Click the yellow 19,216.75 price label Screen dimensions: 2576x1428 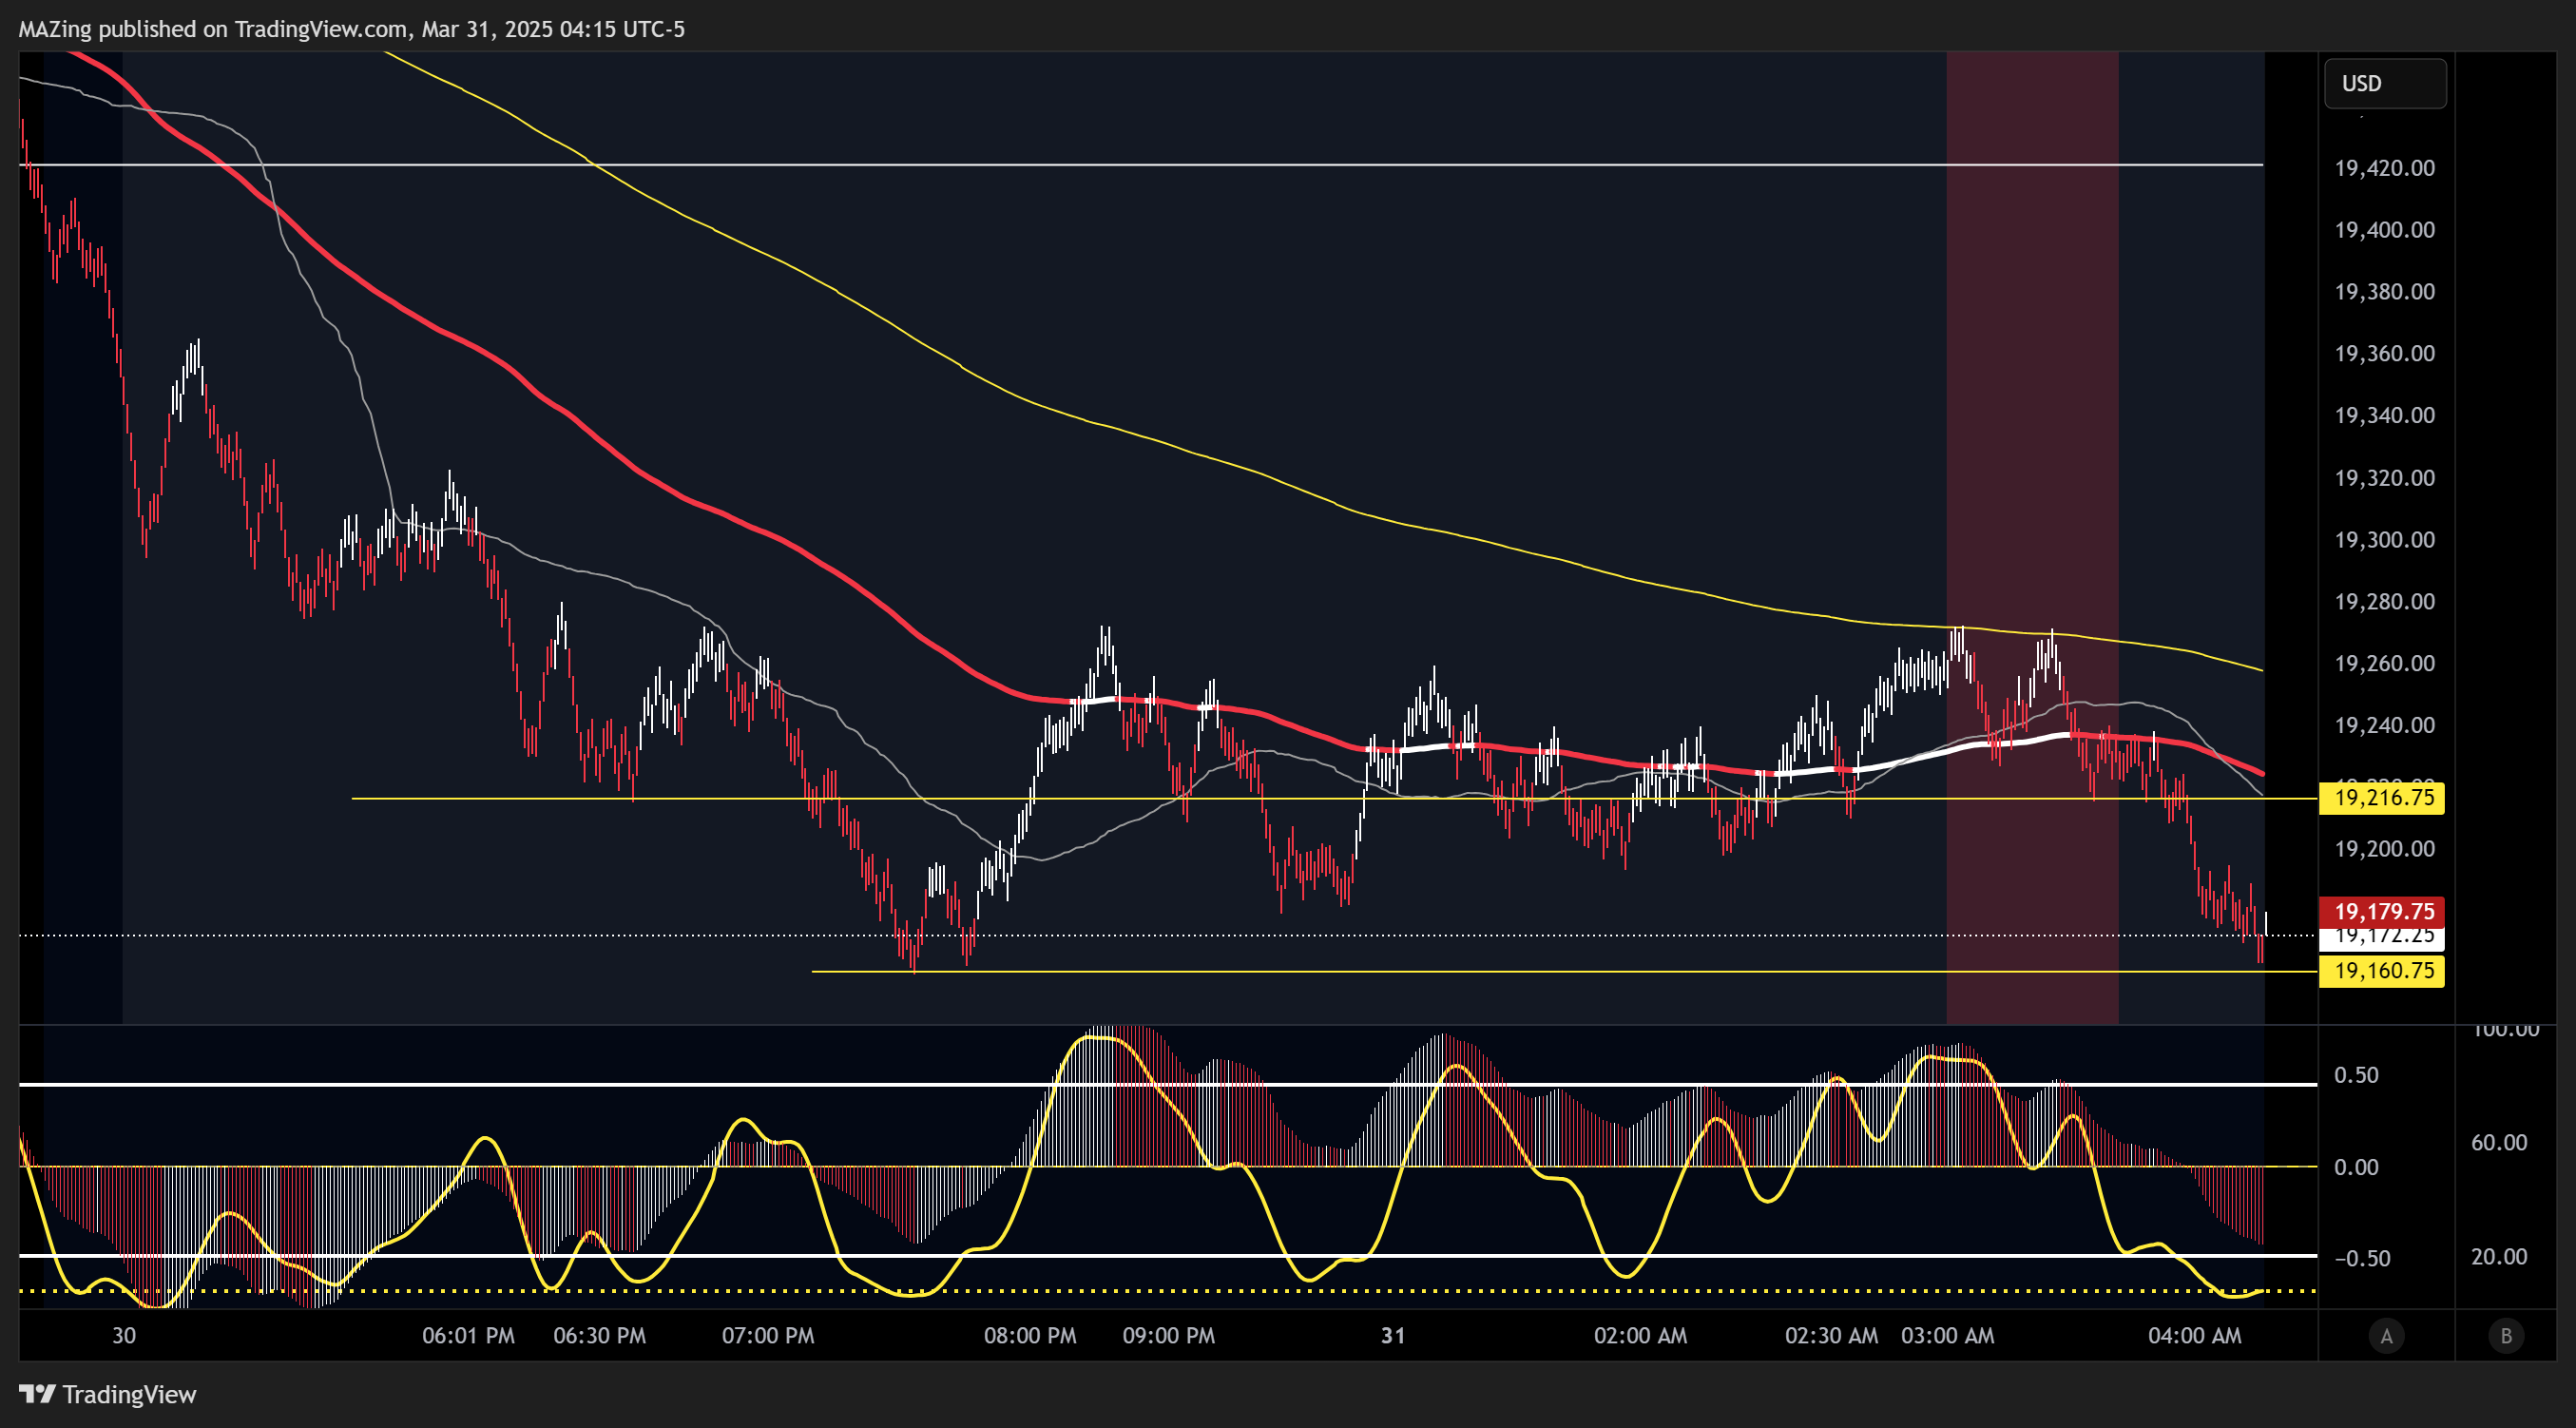pyautogui.click(x=2382, y=798)
